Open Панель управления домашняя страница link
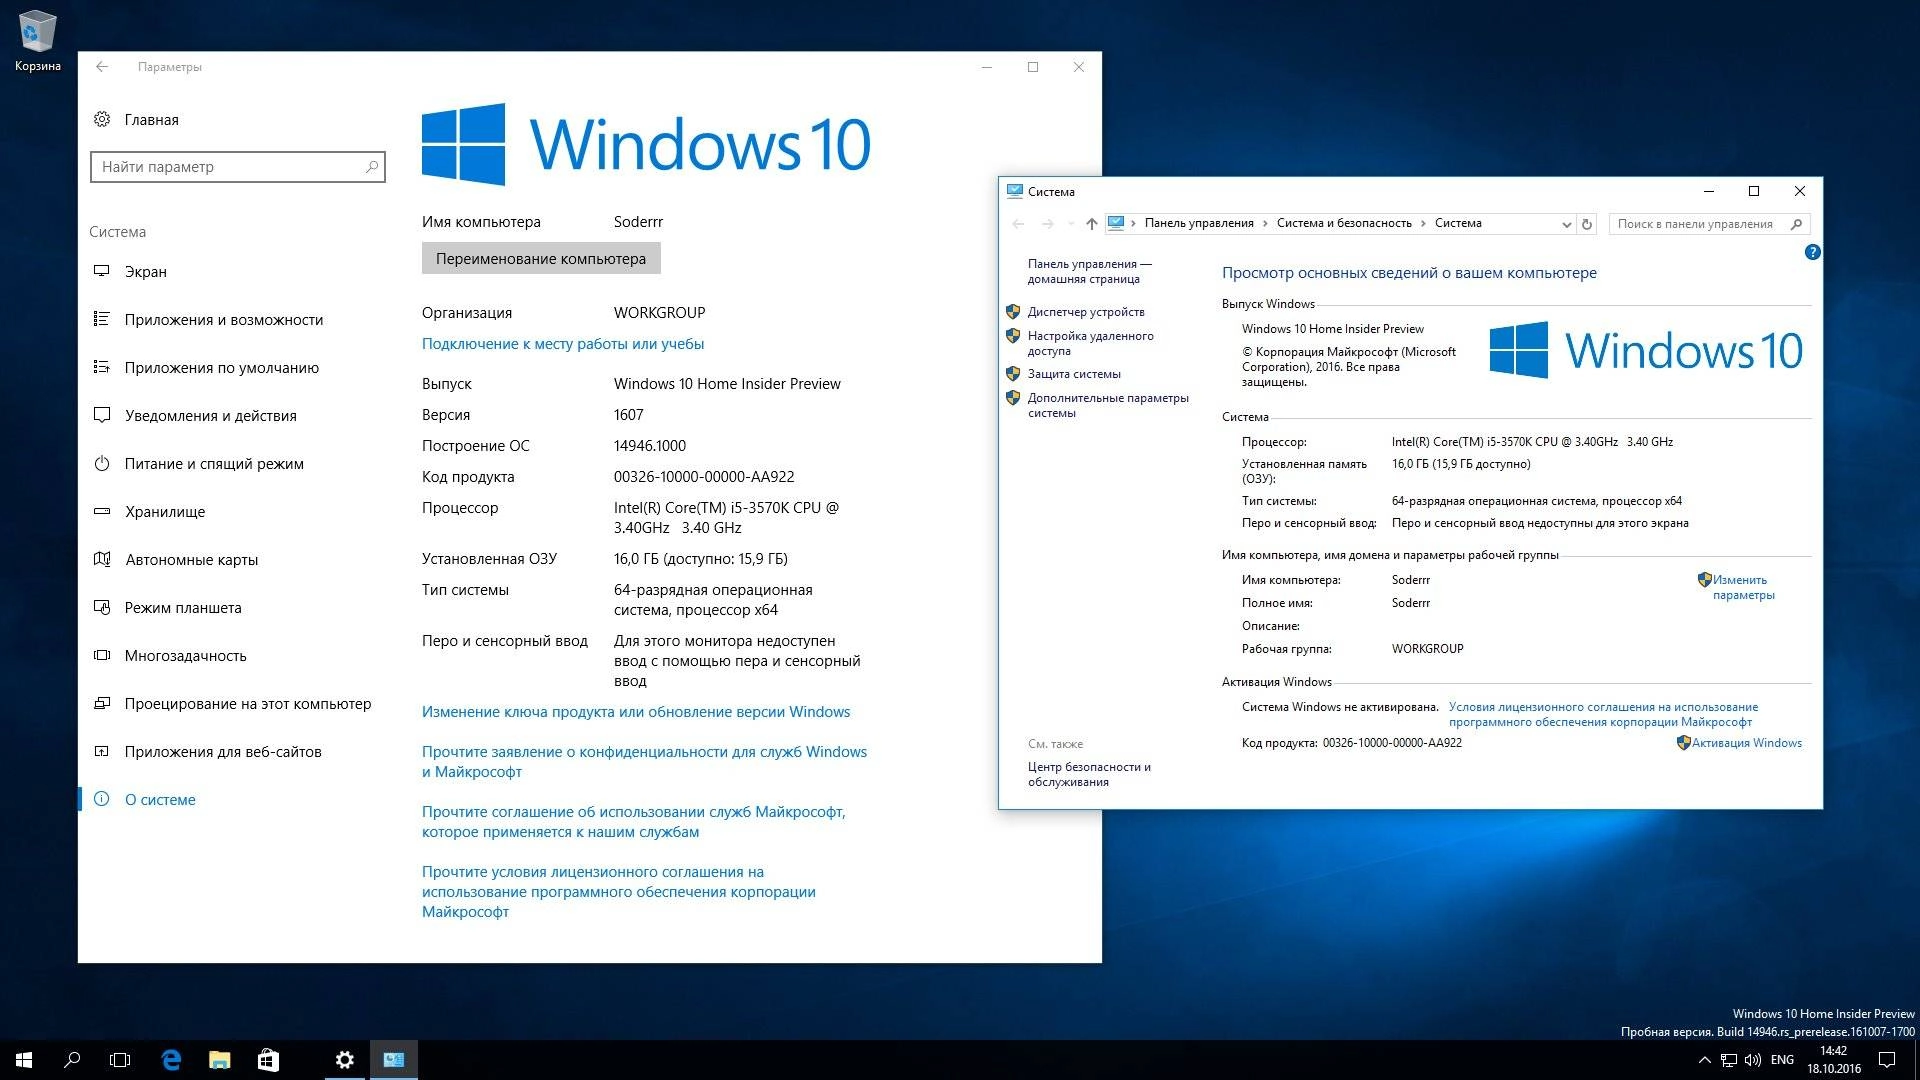The width and height of the screenshot is (1920, 1080). point(1089,272)
